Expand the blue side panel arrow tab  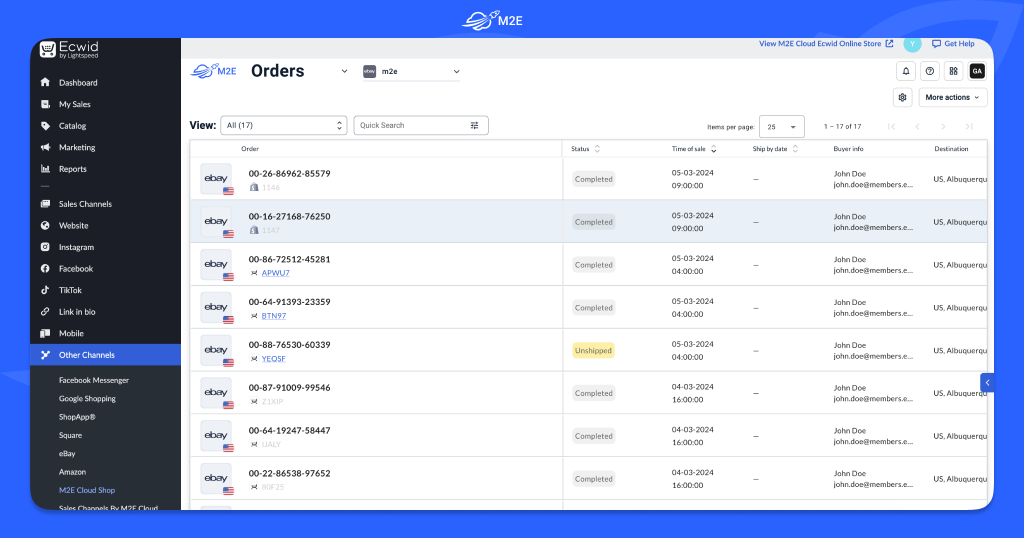click(x=987, y=382)
